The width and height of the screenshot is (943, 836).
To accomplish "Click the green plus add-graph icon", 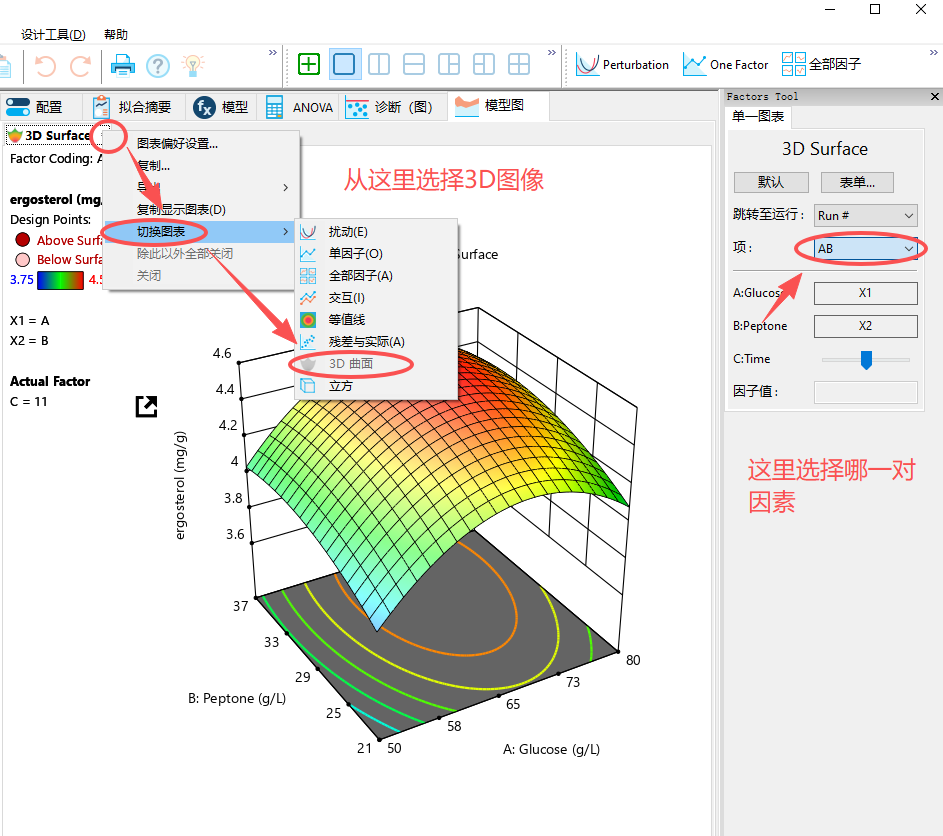I will coord(309,63).
